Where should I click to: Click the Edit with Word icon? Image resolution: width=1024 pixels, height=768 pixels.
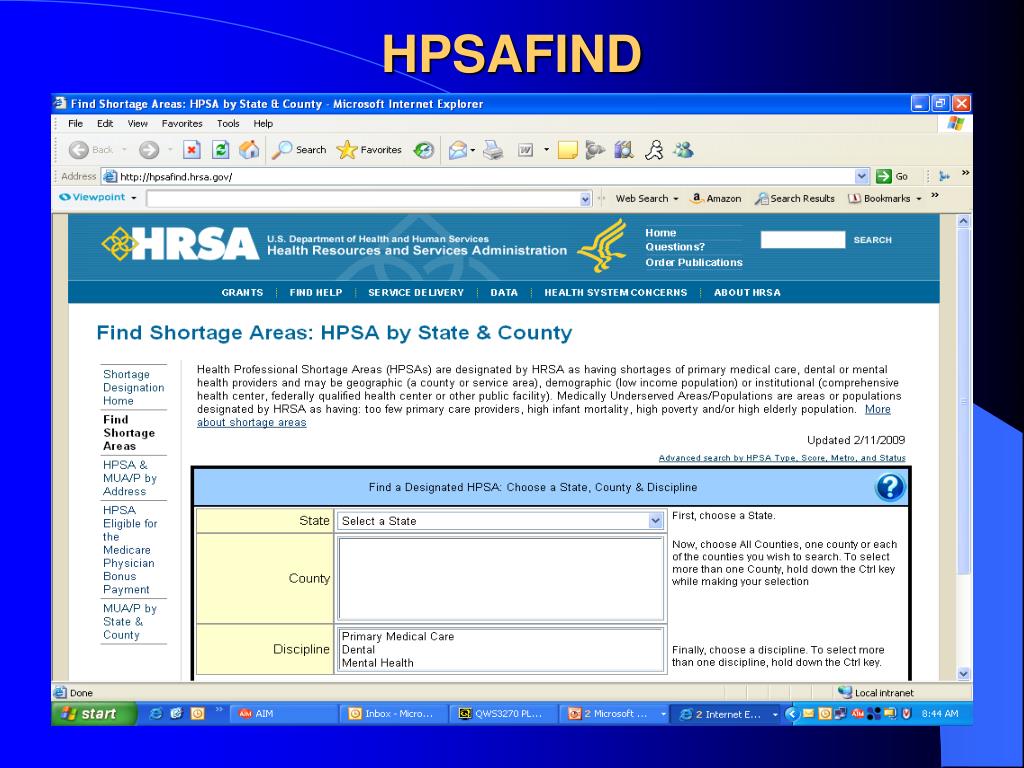(x=526, y=151)
